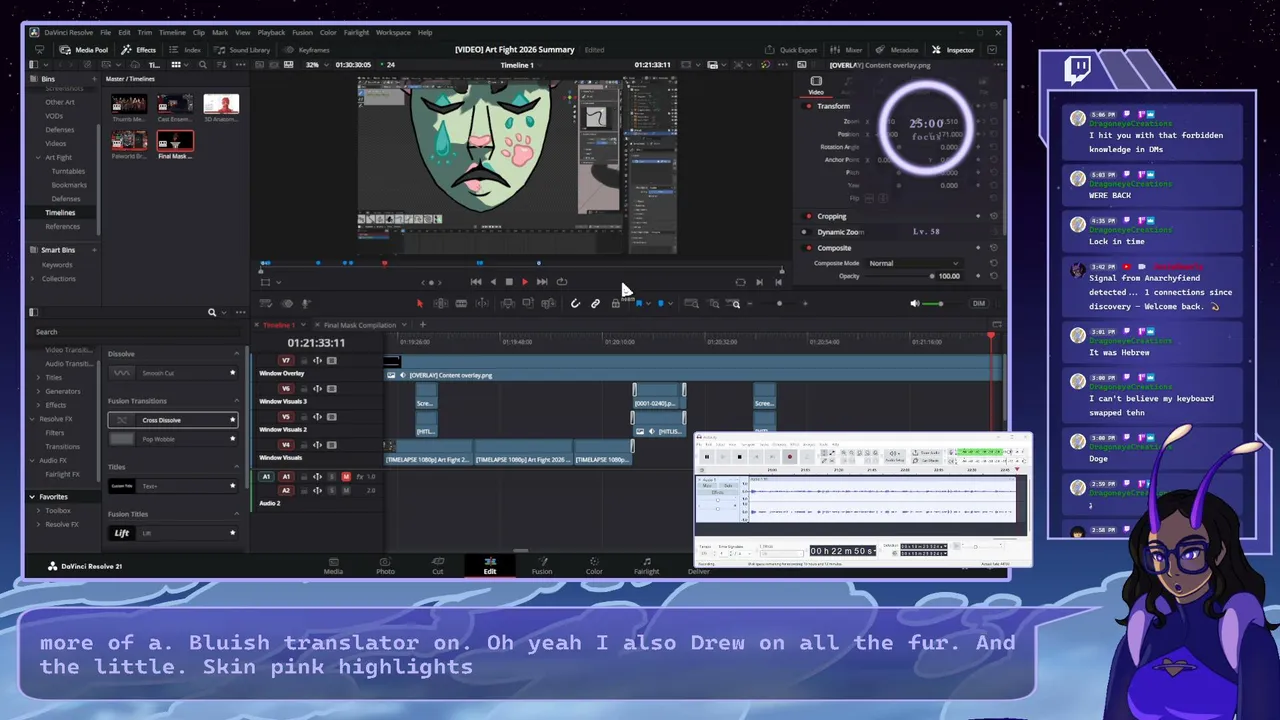Image resolution: width=1280 pixels, height=720 pixels.
Task: Mute the A2 audio track
Action: pyautogui.click(x=346, y=490)
